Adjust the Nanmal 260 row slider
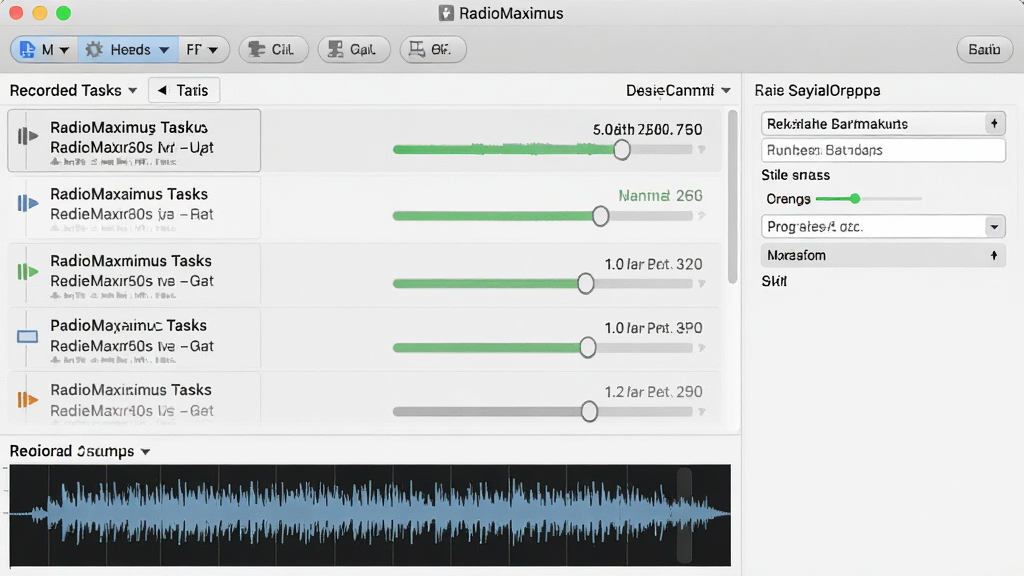 coord(600,216)
